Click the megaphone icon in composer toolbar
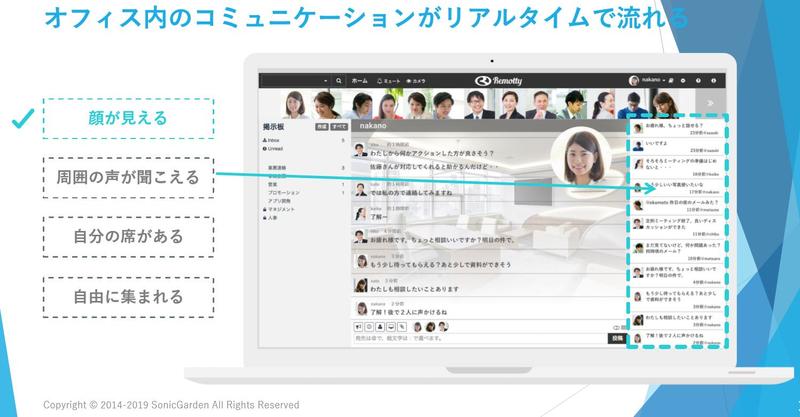800x417 pixels. tap(359, 327)
